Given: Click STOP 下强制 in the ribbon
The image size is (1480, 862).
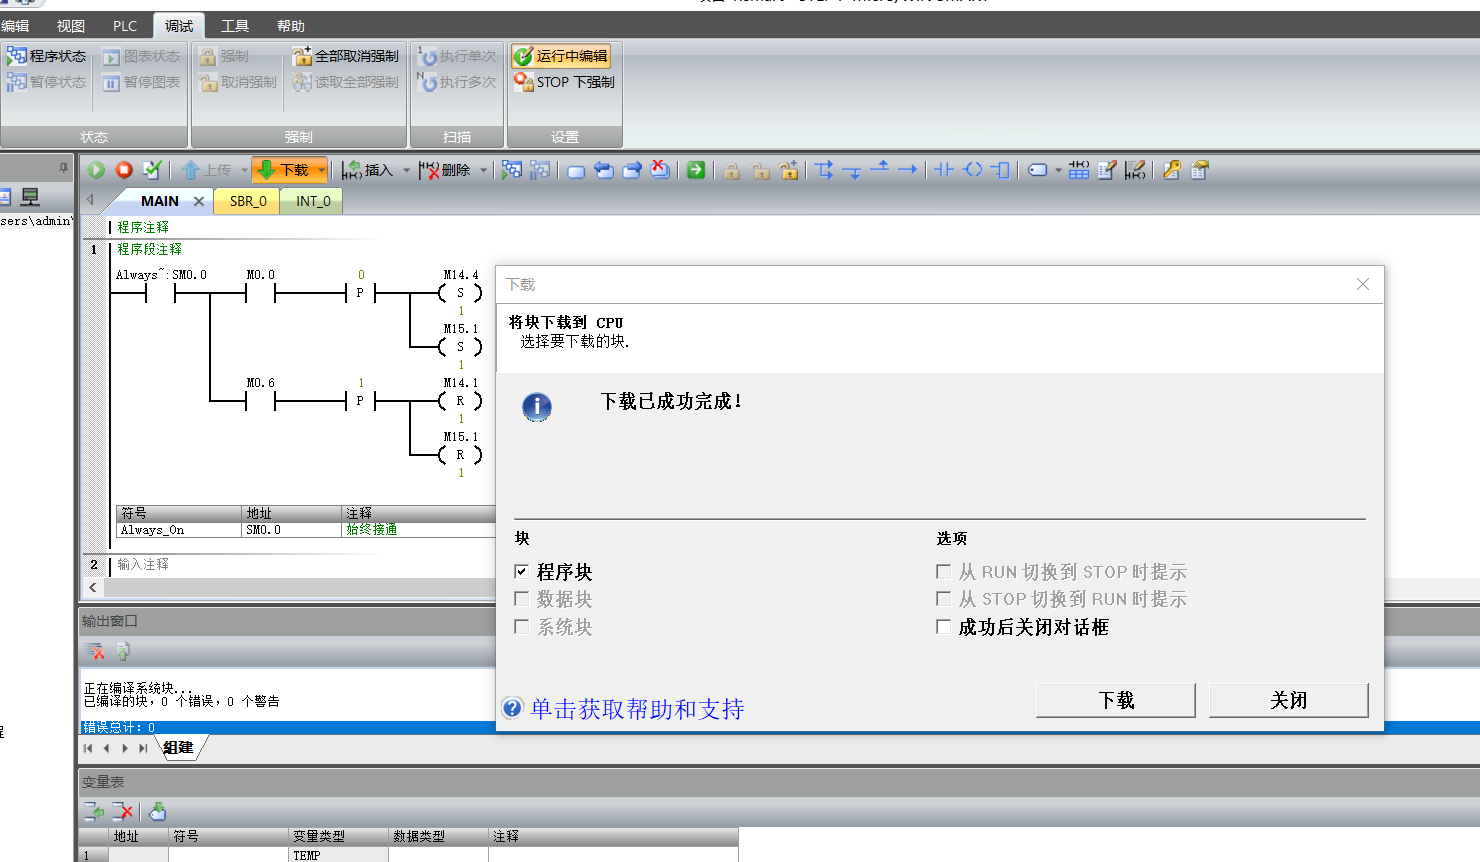Looking at the screenshot, I should coord(565,82).
